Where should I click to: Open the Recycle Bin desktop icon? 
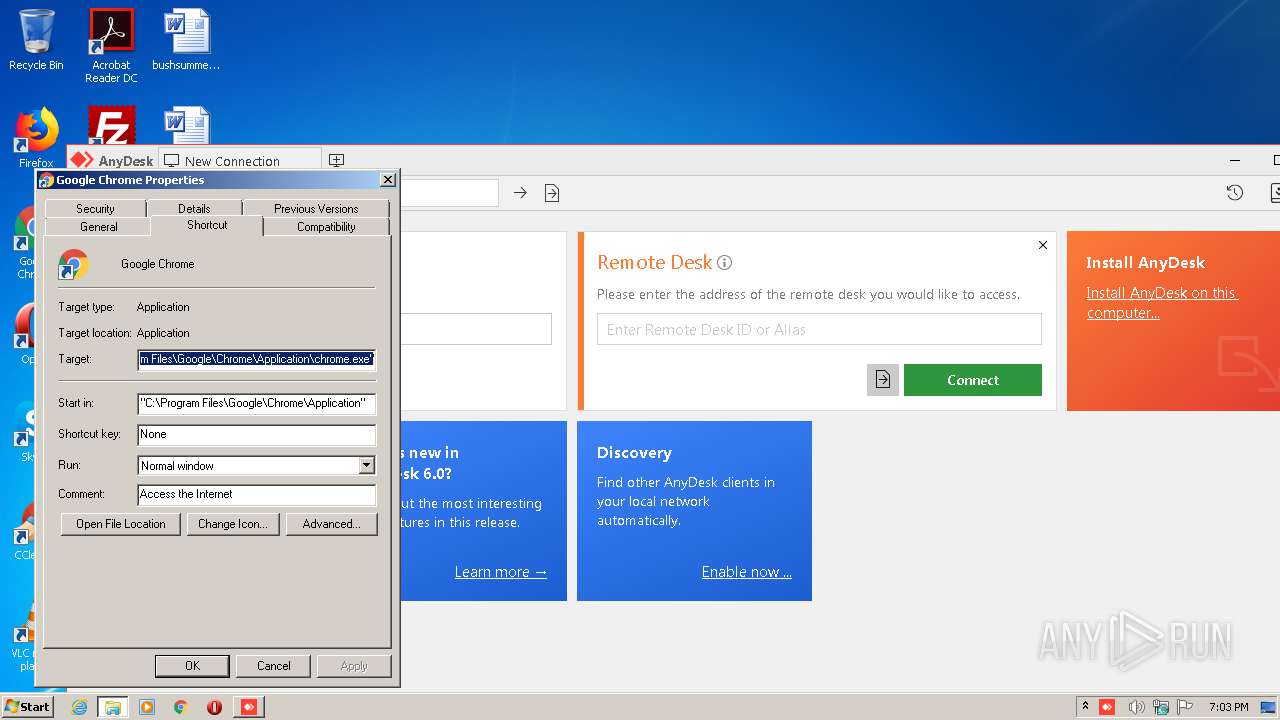pos(36,40)
